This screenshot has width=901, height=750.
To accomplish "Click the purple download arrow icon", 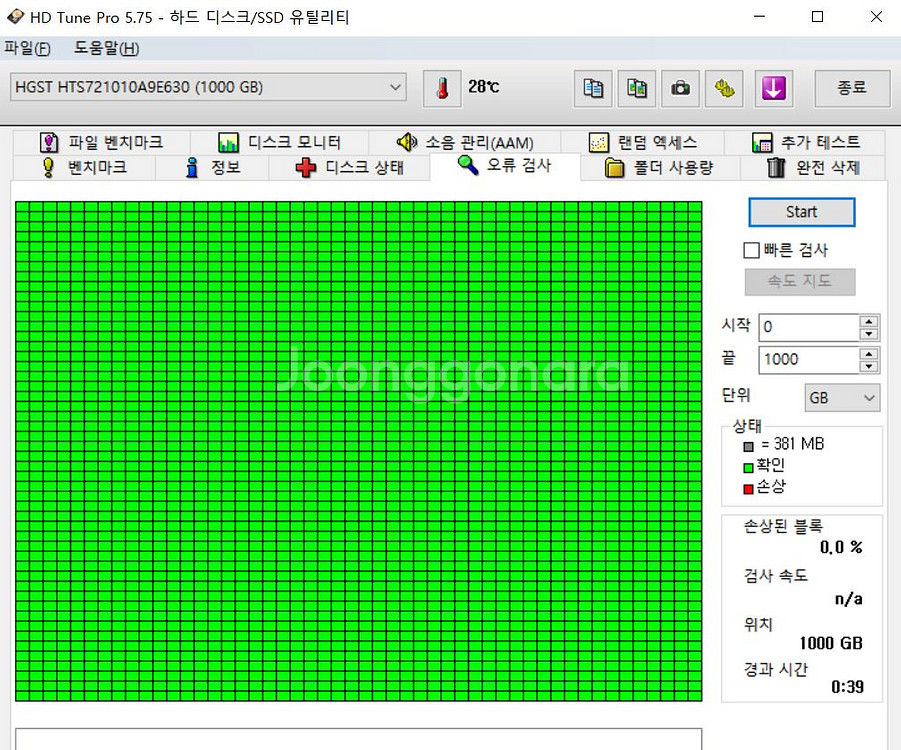I will (x=774, y=89).
